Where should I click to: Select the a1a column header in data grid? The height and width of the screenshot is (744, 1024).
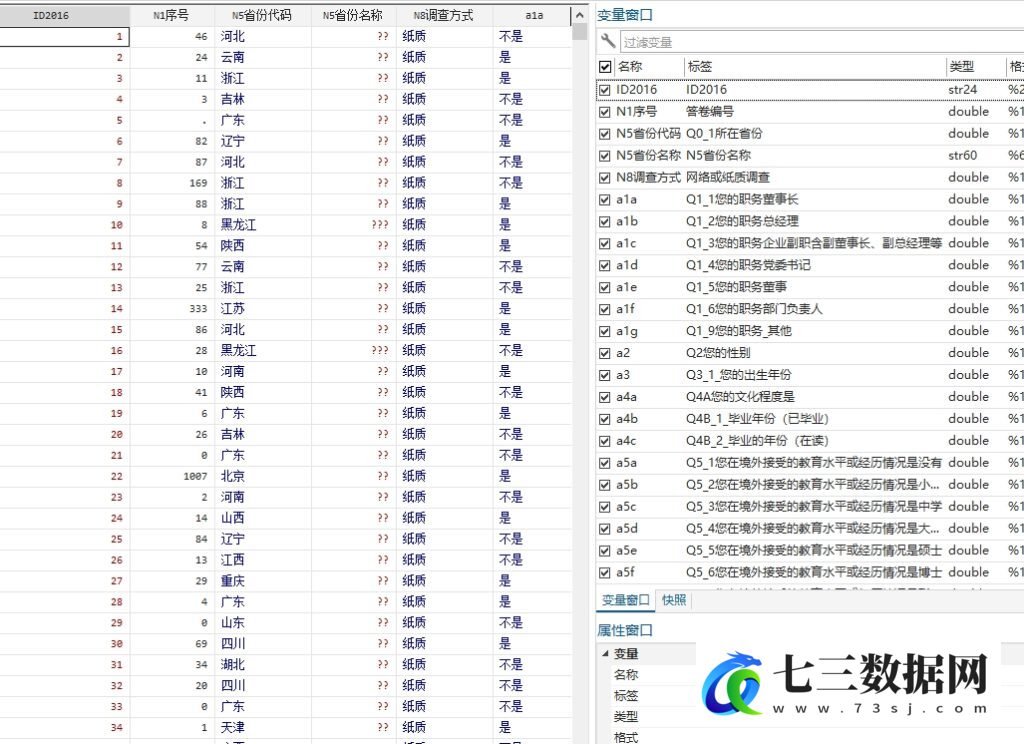(x=532, y=15)
